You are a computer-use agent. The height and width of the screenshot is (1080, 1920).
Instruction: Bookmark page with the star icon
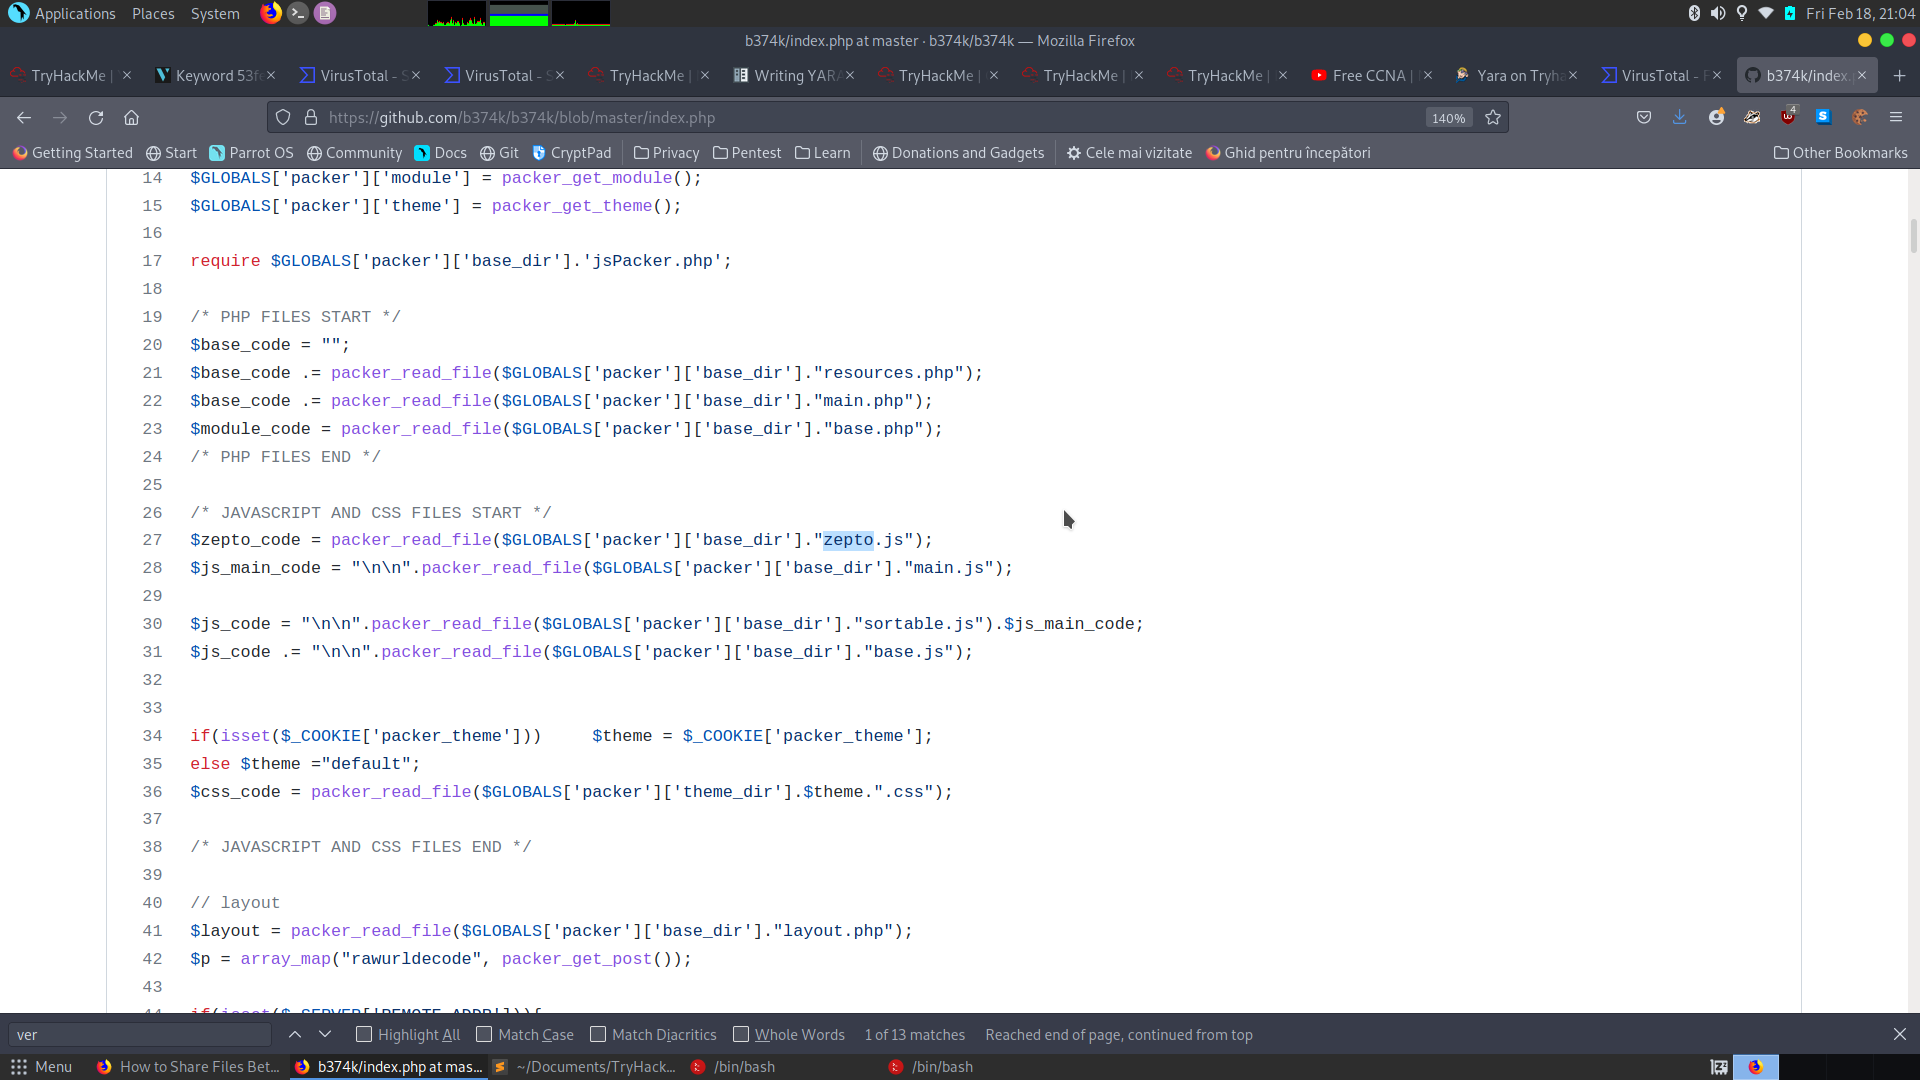(1493, 118)
